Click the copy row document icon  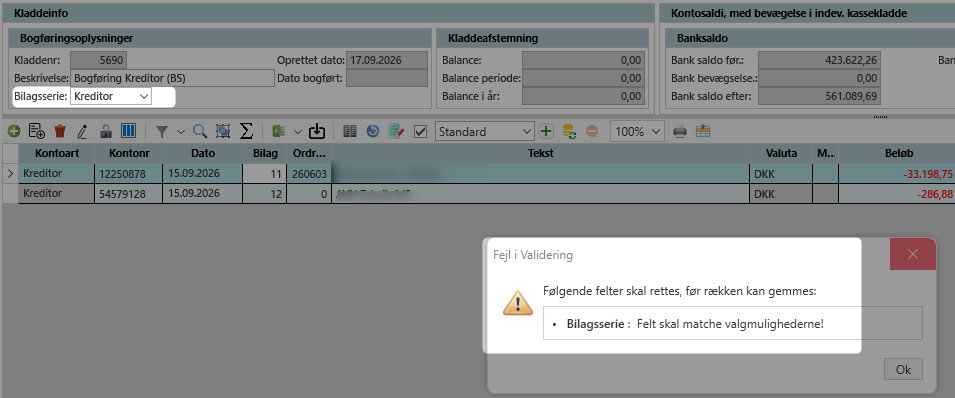[x=37, y=131]
